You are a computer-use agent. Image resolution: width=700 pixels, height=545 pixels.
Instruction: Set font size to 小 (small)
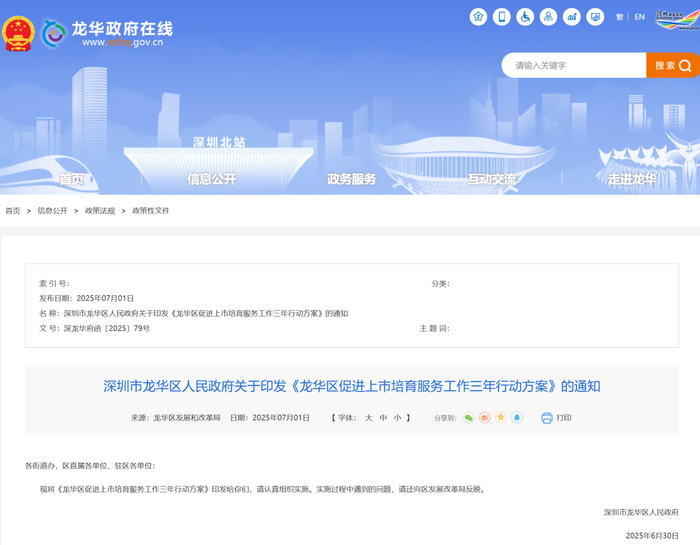pos(396,417)
